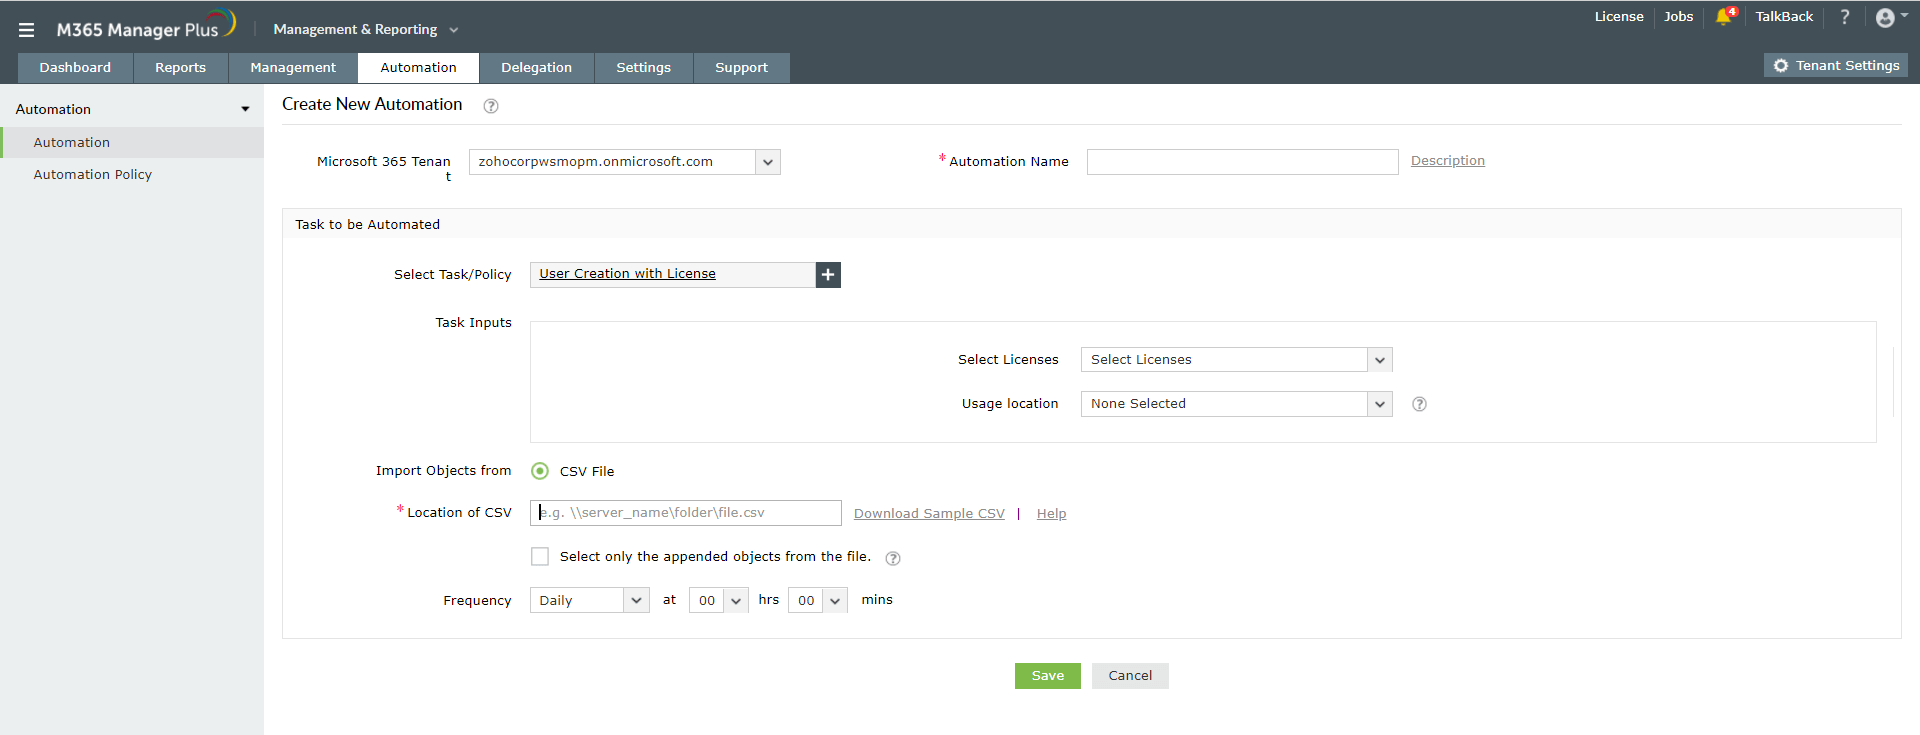Collapse the Automation sidebar section
1920x735 pixels.
click(x=245, y=109)
